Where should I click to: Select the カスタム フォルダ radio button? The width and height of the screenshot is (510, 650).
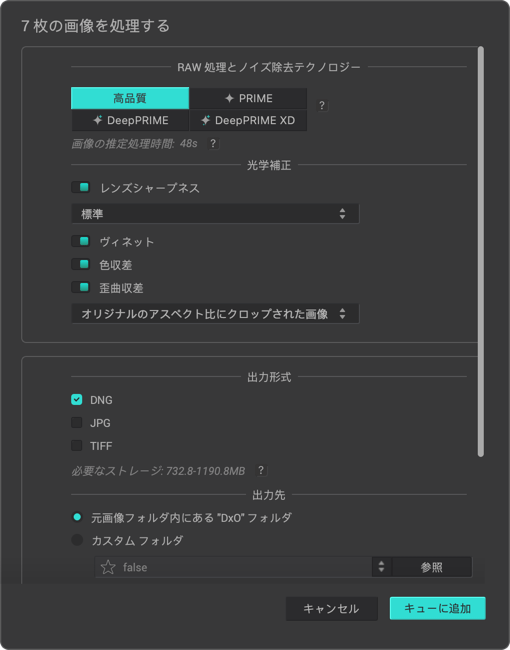[77, 540]
